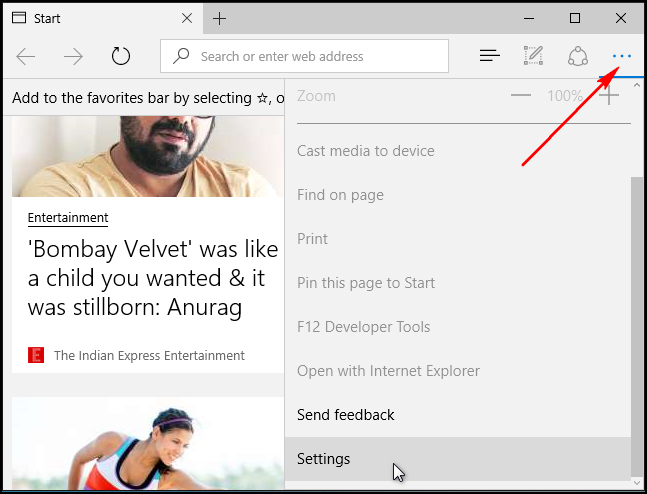Image resolution: width=647 pixels, height=494 pixels.
Task: Open the woman exercising article photo
Action: pyautogui.click(x=148, y=443)
